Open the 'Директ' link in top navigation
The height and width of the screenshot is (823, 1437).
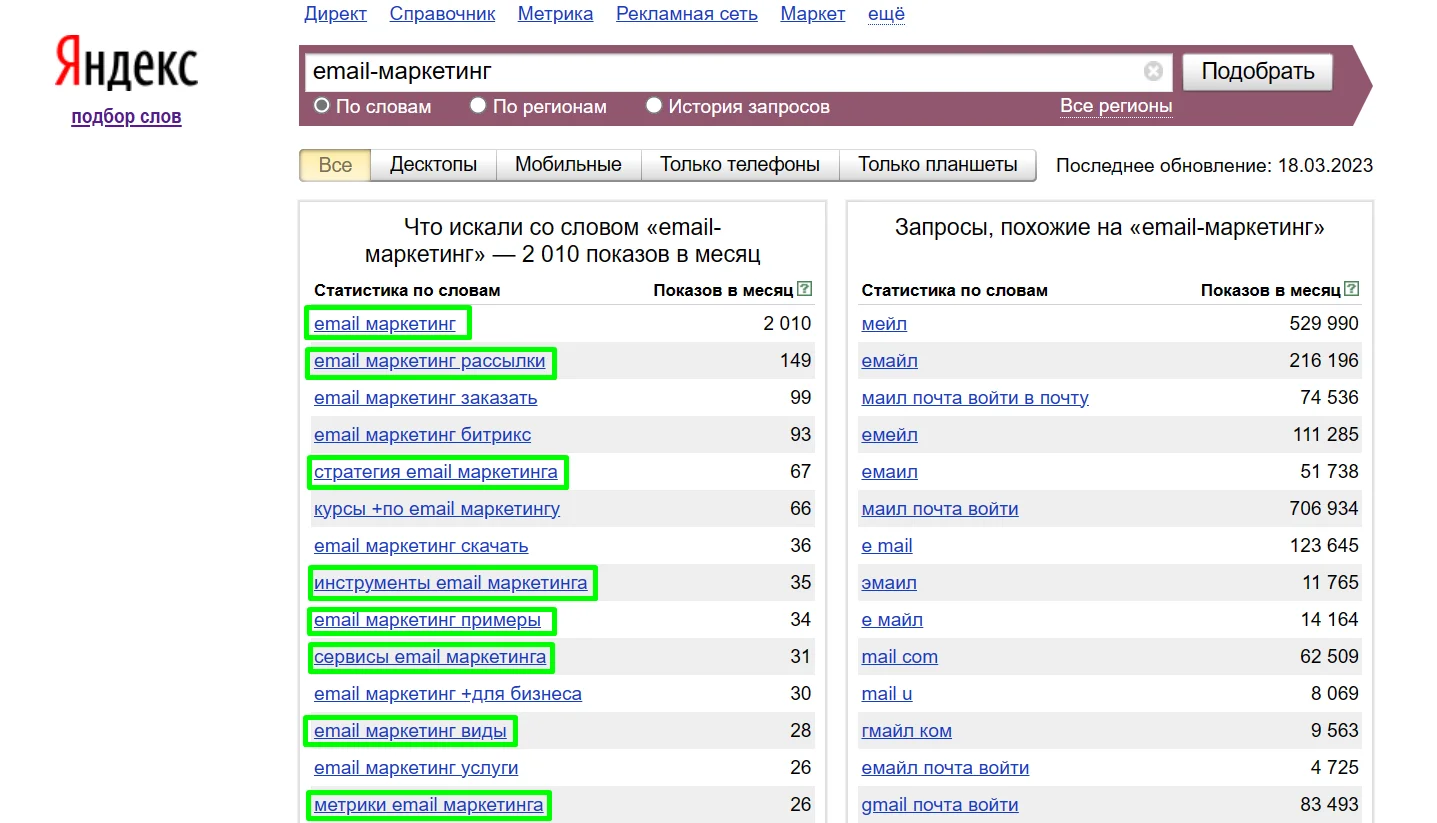pyautogui.click(x=335, y=14)
